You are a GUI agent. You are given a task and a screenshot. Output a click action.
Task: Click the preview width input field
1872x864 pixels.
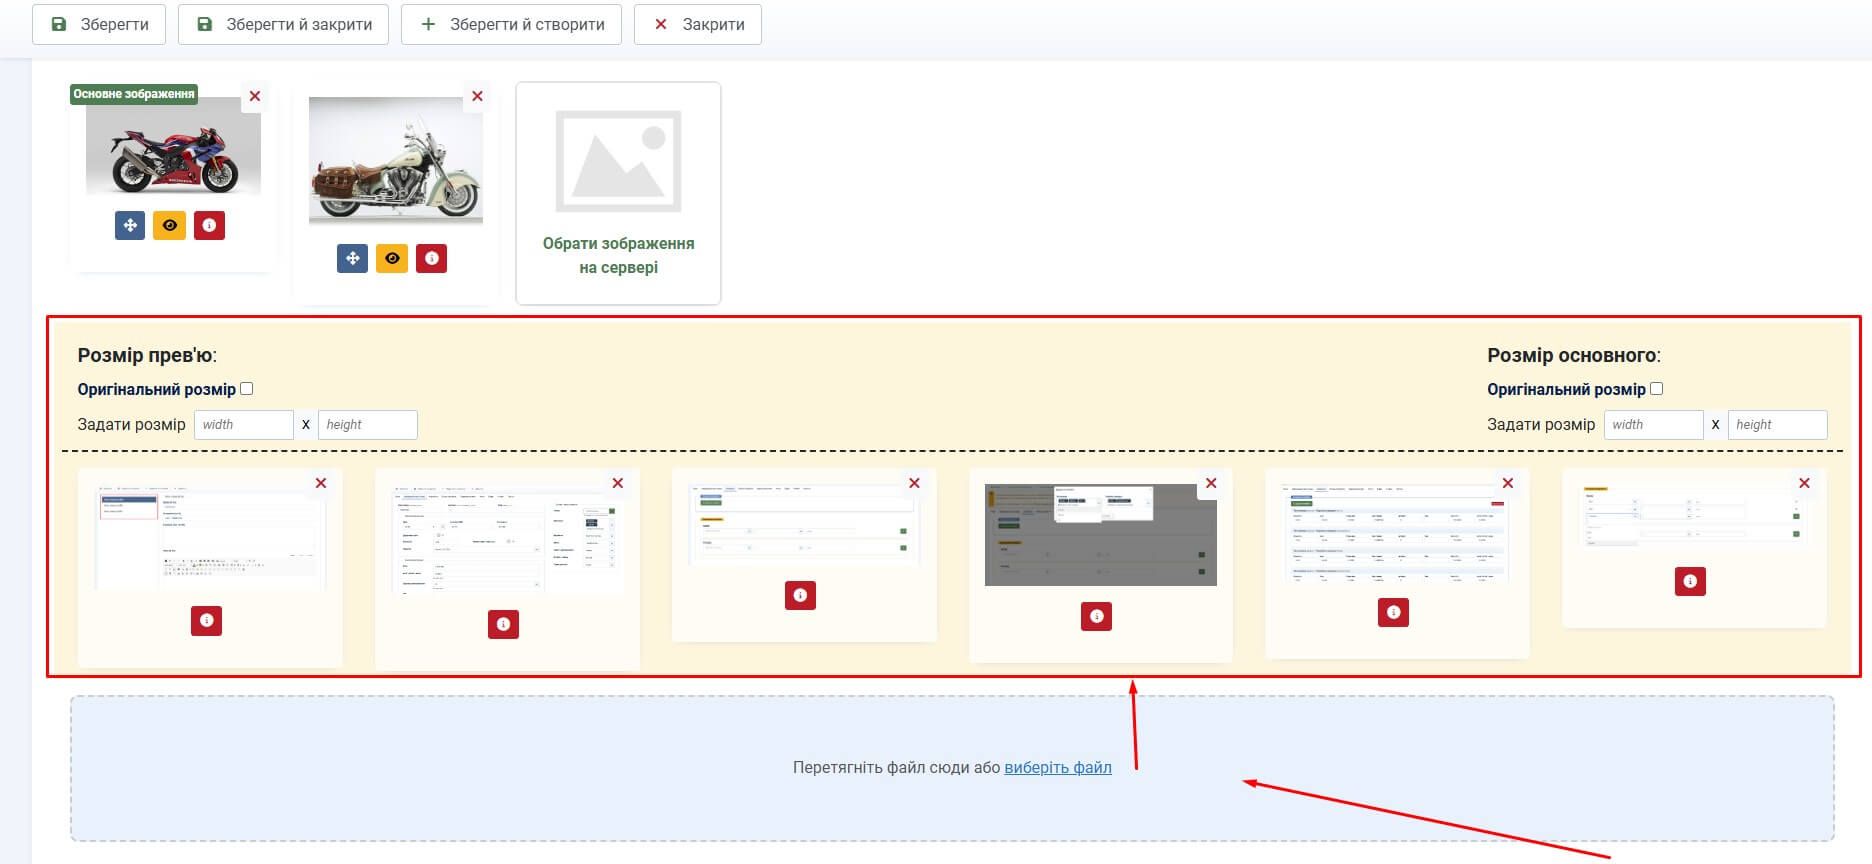pyautogui.click(x=243, y=424)
